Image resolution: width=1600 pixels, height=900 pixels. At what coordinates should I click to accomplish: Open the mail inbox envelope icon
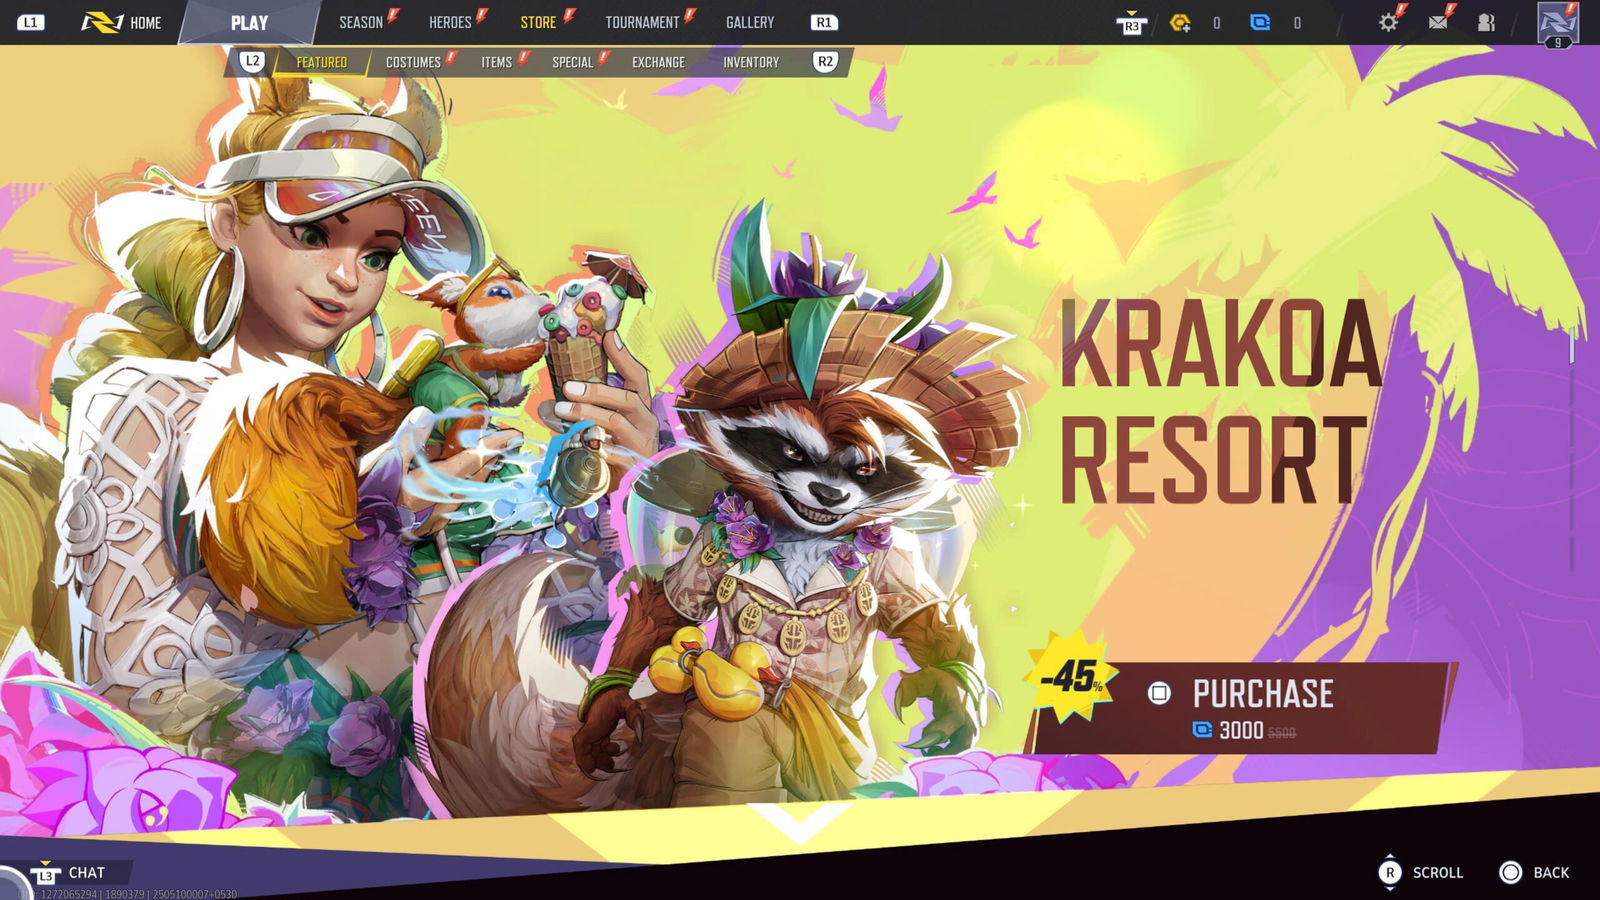[1438, 22]
